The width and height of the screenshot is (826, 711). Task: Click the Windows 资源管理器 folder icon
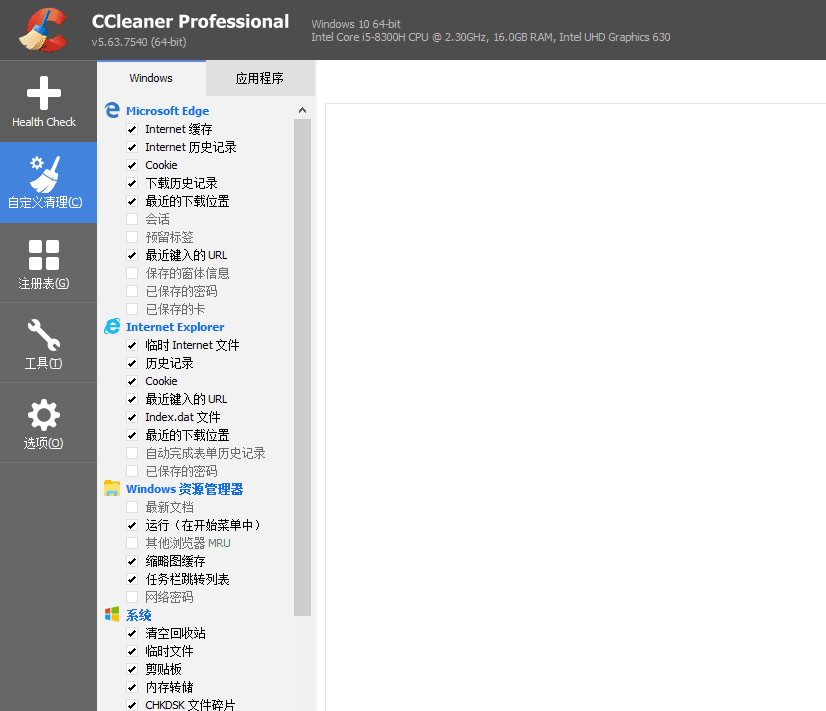(x=112, y=488)
